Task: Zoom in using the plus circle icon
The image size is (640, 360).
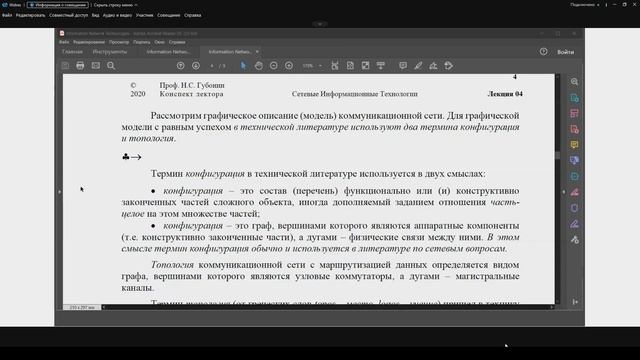Action: [289, 66]
